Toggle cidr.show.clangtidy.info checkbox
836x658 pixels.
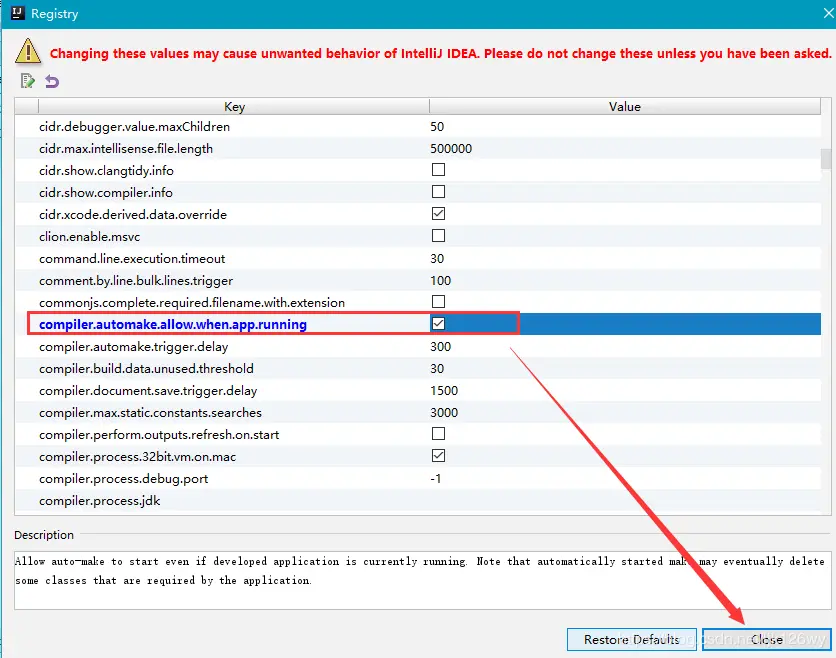(x=438, y=170)
